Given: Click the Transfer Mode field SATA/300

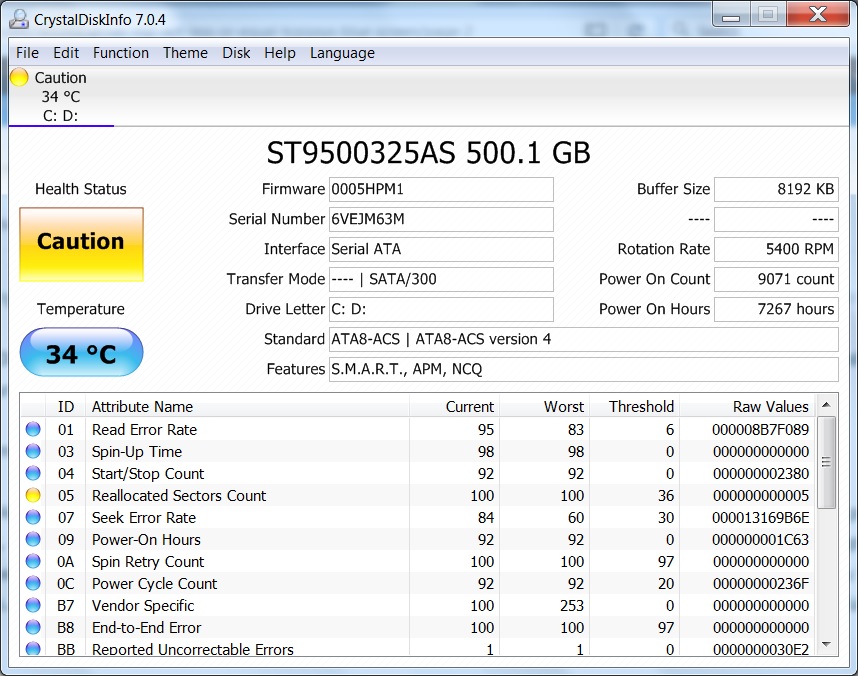Looking at the screenshot, I should coord(441,280).
